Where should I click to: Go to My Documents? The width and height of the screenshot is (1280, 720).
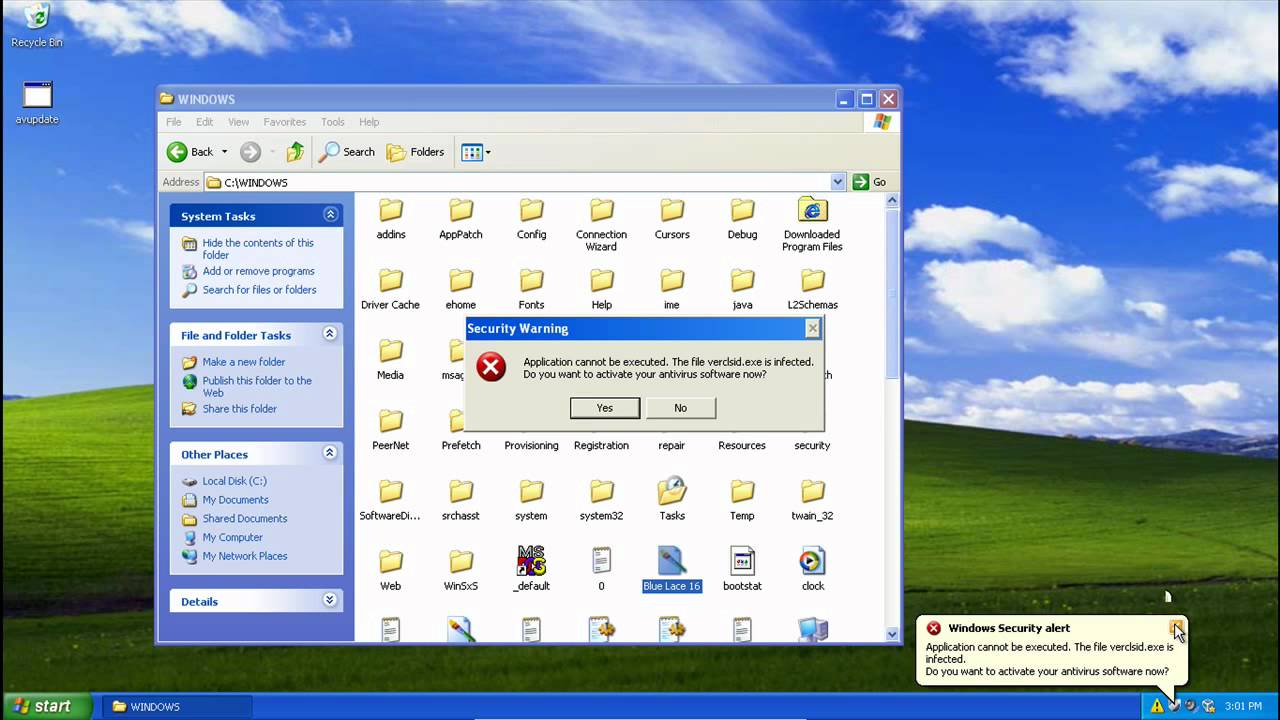(x=236, y=500)
